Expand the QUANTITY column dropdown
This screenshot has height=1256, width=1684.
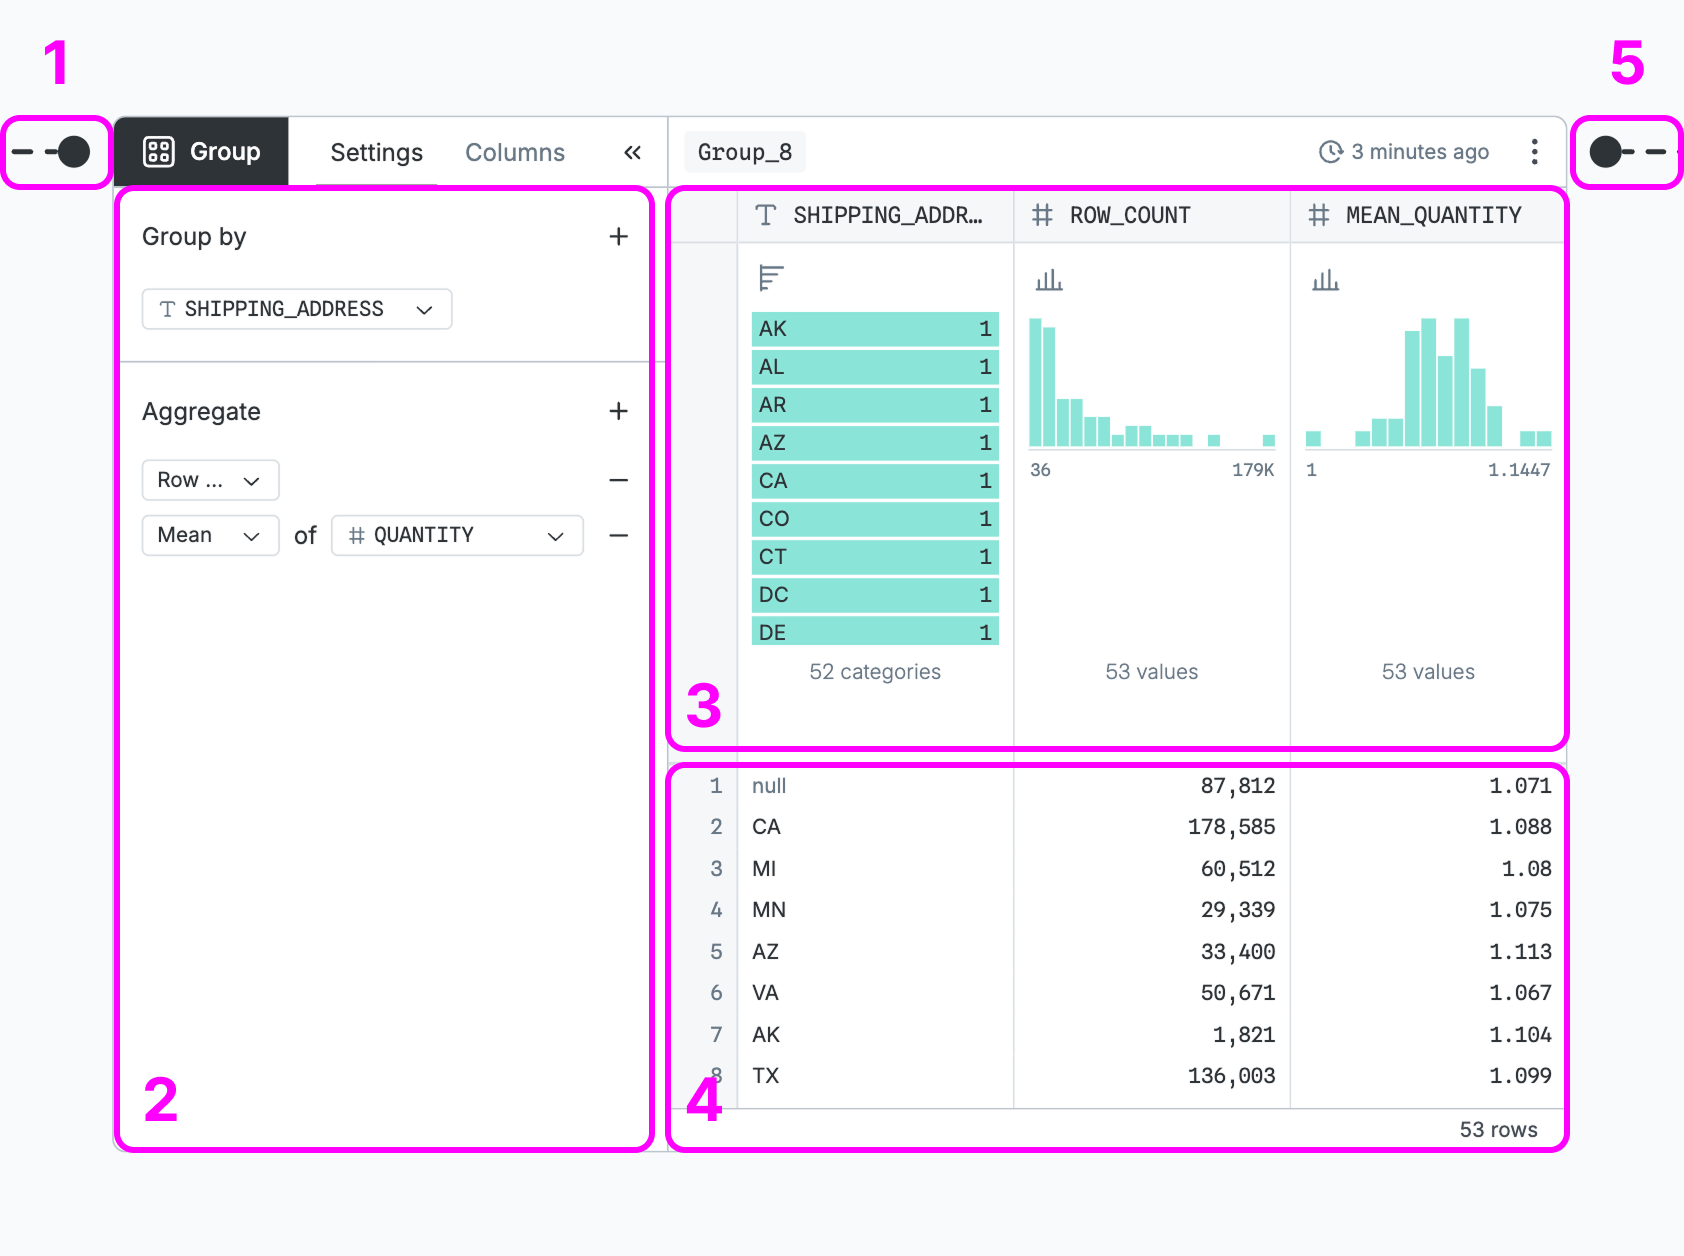[x=457, y=536]
